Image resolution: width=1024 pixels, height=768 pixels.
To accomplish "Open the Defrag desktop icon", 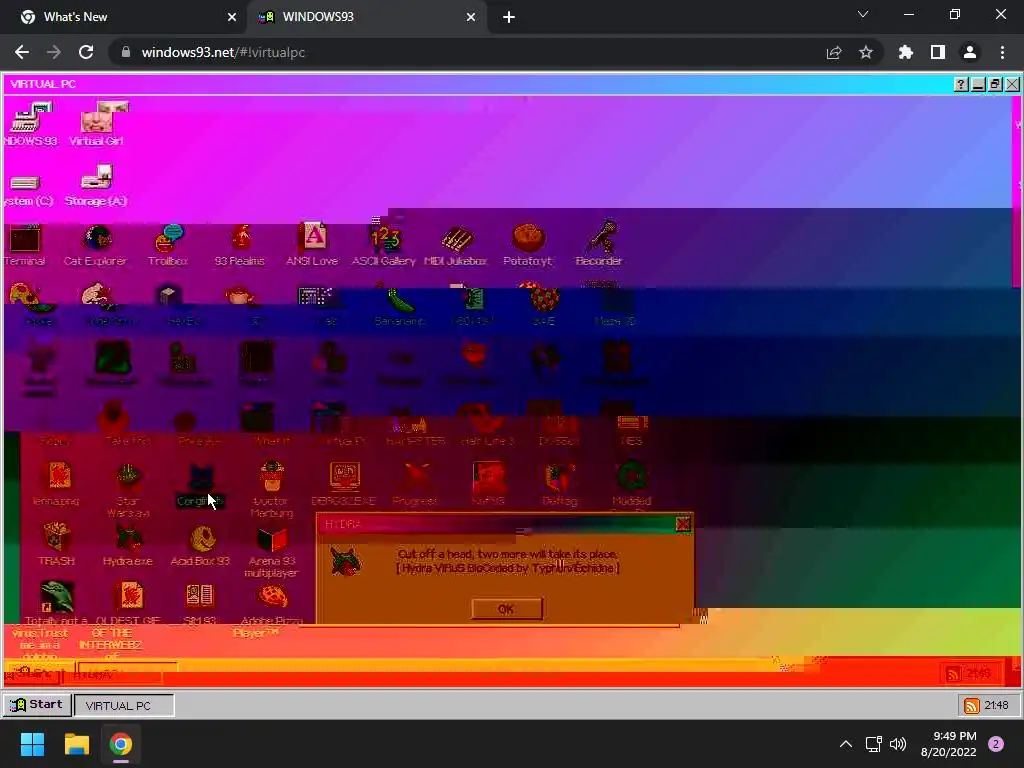I will pos(560,485).
